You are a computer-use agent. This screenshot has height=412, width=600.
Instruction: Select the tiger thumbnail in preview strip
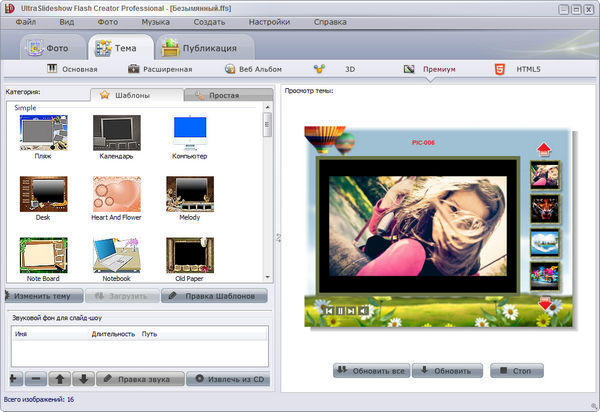(x=545, y=209)
